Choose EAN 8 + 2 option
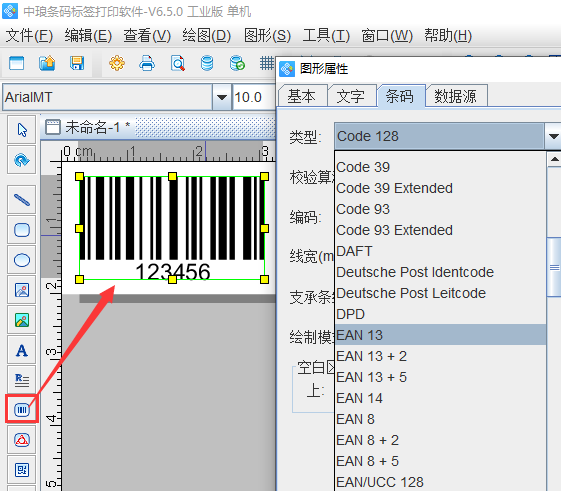This screenshot has height=491, width=561. [x=441, y=440]
